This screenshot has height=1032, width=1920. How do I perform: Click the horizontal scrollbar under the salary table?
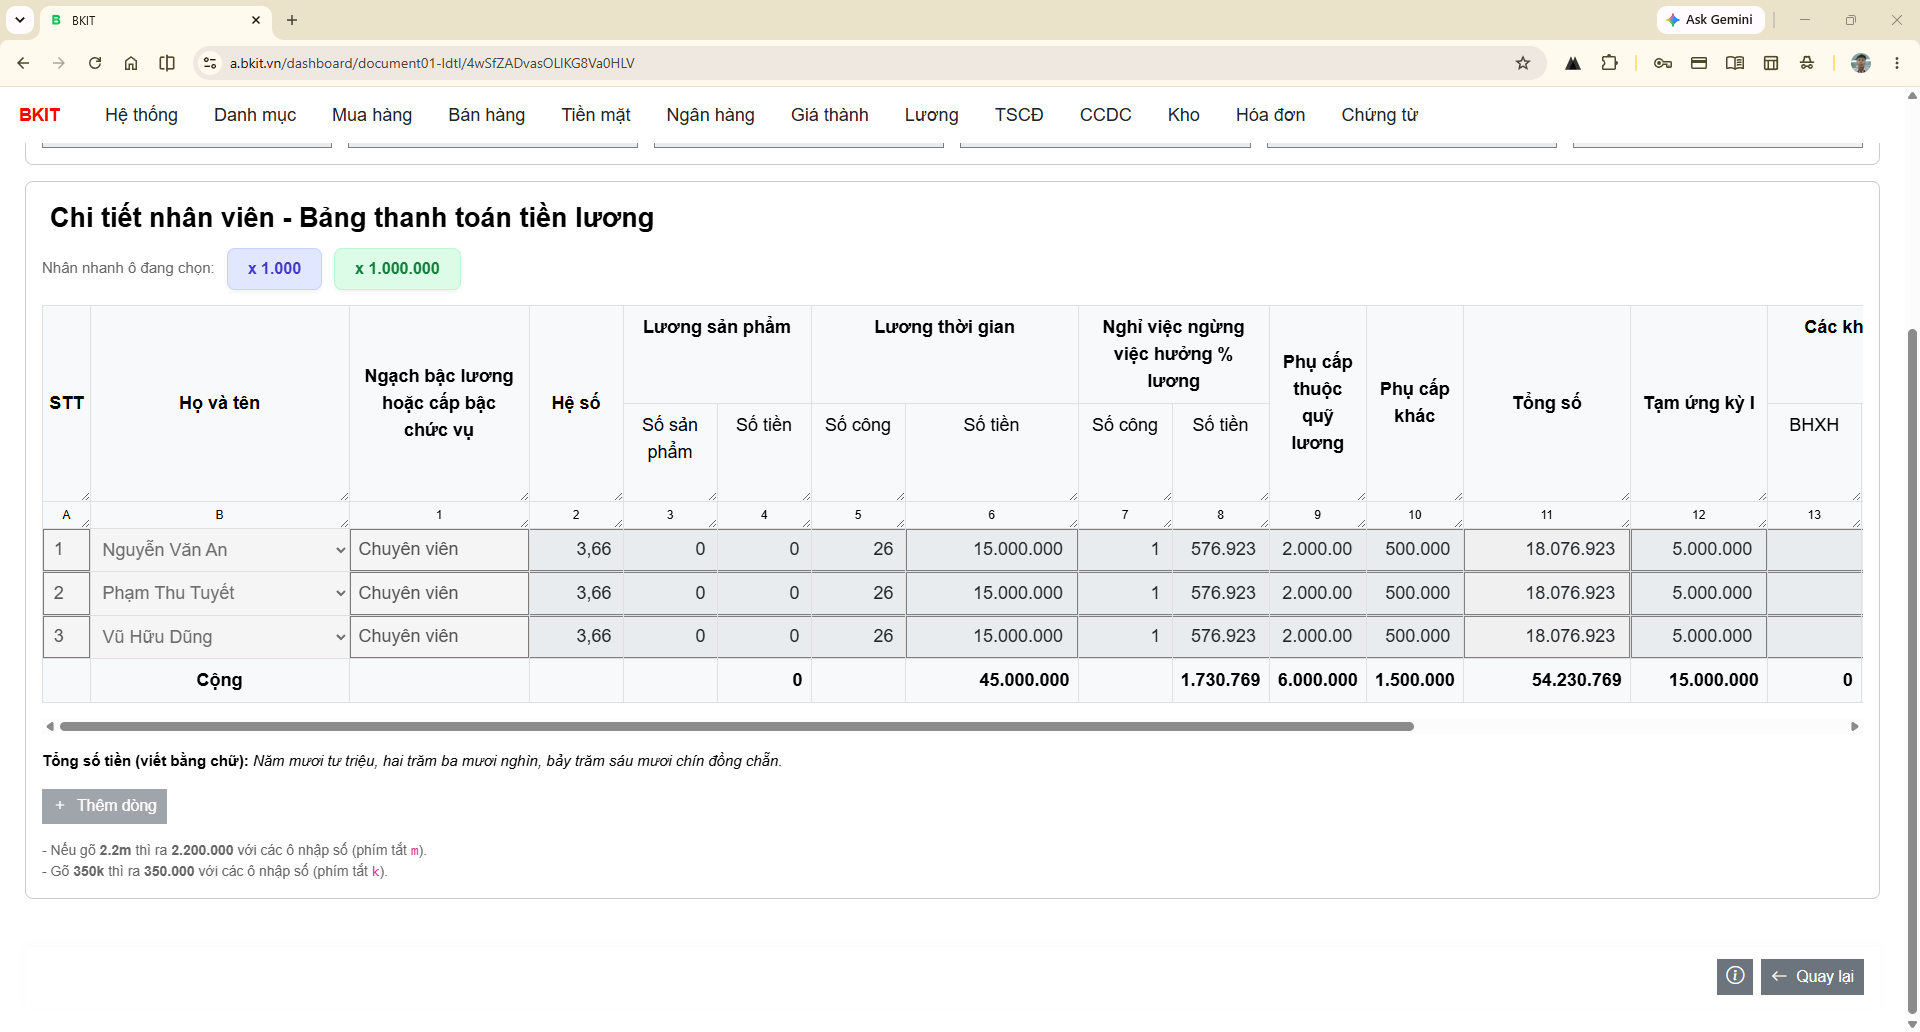(x=736, y=727)
